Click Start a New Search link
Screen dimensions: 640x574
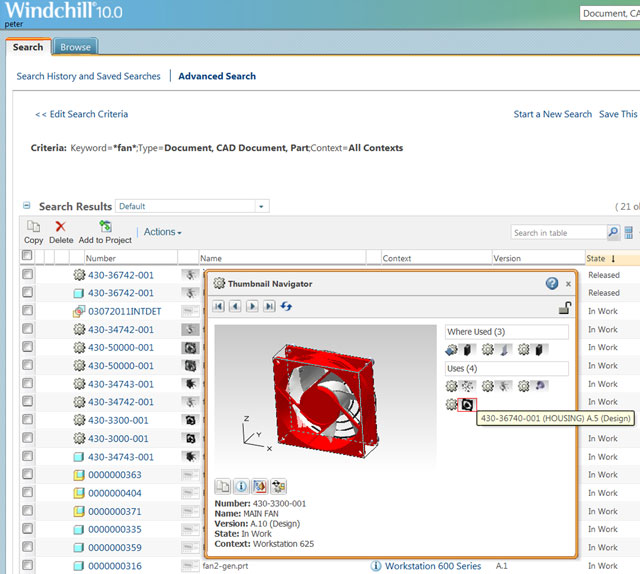coord(552,114)
